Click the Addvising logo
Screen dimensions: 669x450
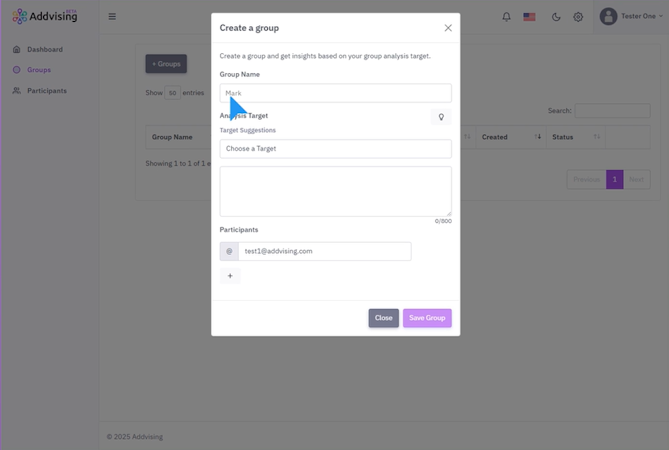45,16
